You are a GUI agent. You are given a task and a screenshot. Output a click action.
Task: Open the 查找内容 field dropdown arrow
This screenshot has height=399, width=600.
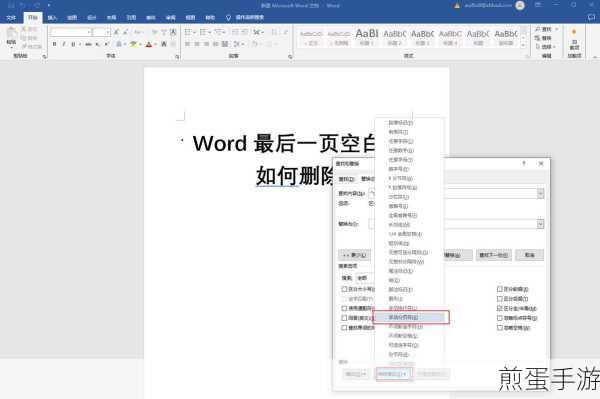coord(540,194)
